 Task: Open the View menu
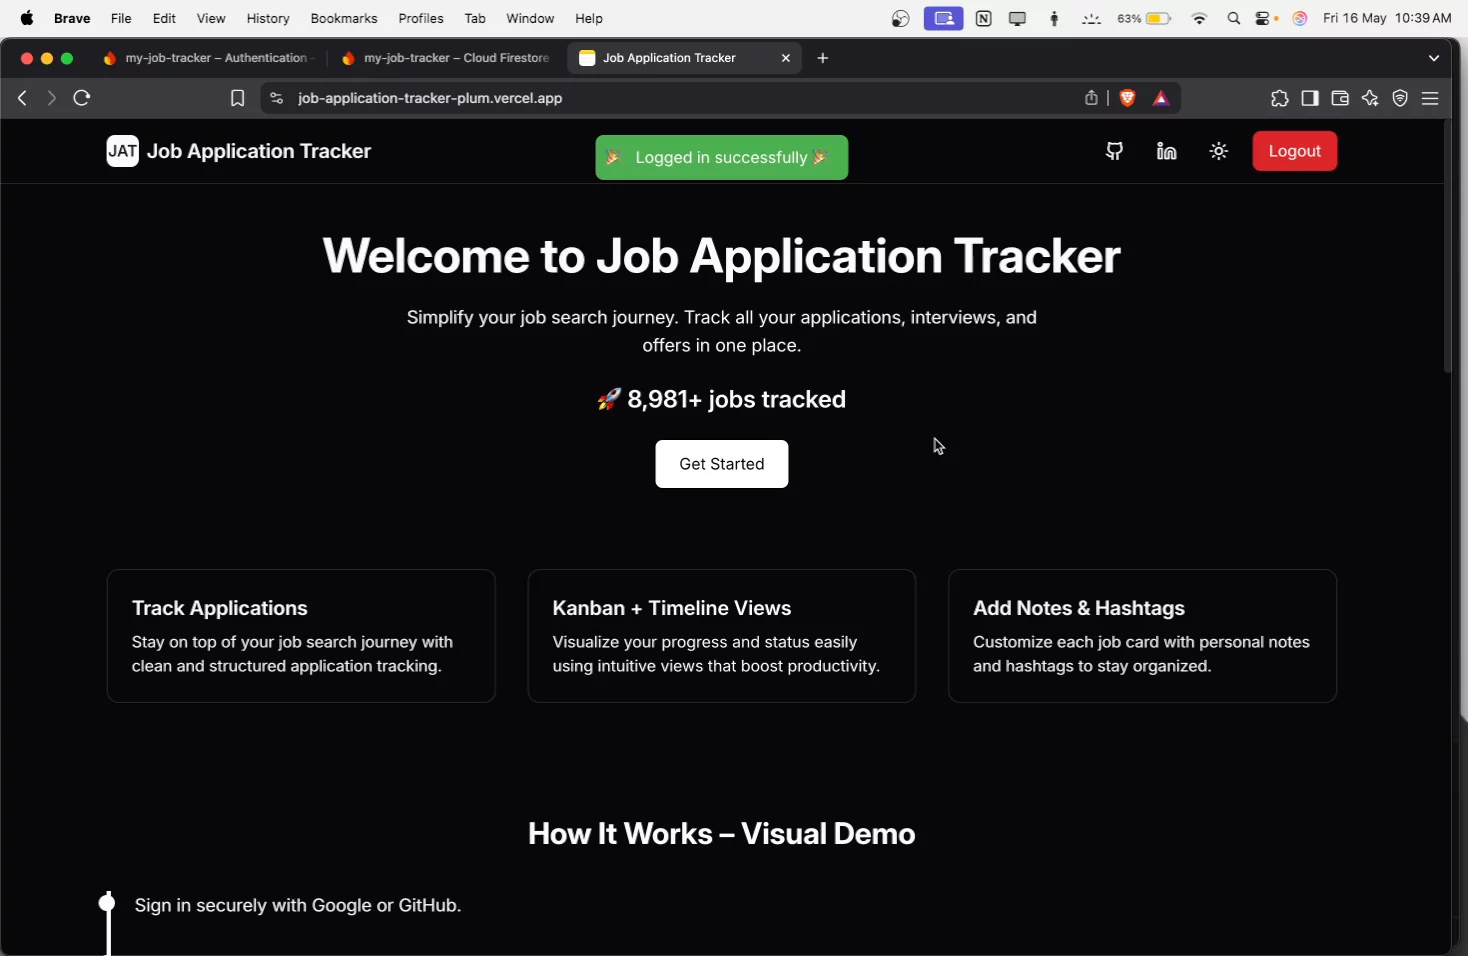(211, 18)
